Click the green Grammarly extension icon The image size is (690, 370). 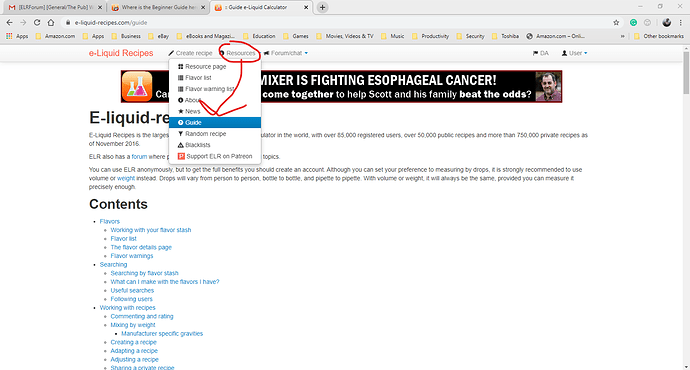(x=633, y=22)
